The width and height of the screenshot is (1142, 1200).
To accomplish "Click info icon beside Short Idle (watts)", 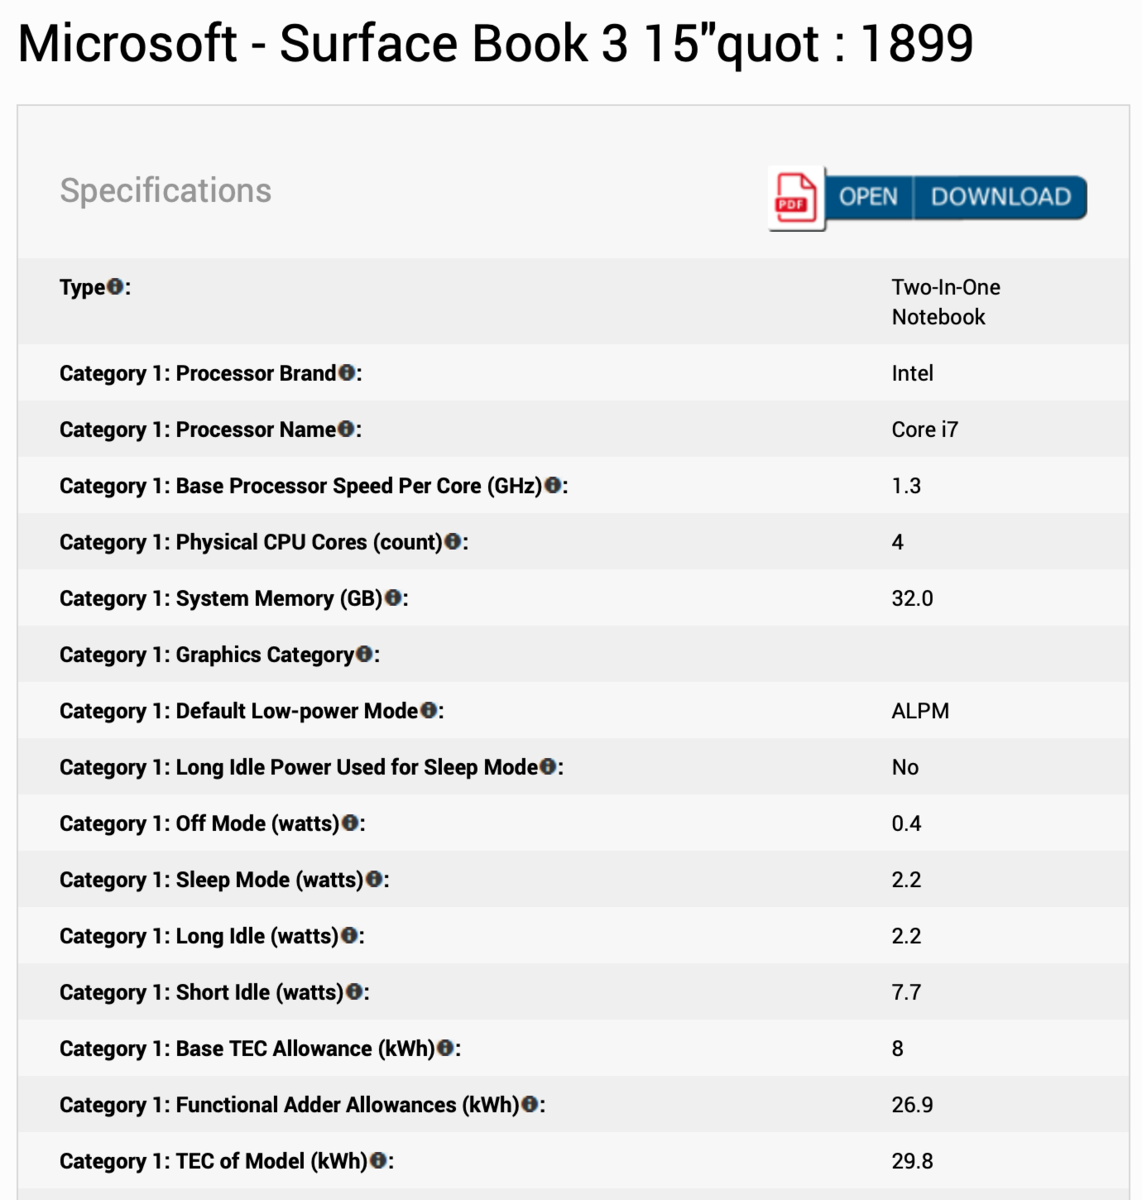I will click(x=354, y=992).
